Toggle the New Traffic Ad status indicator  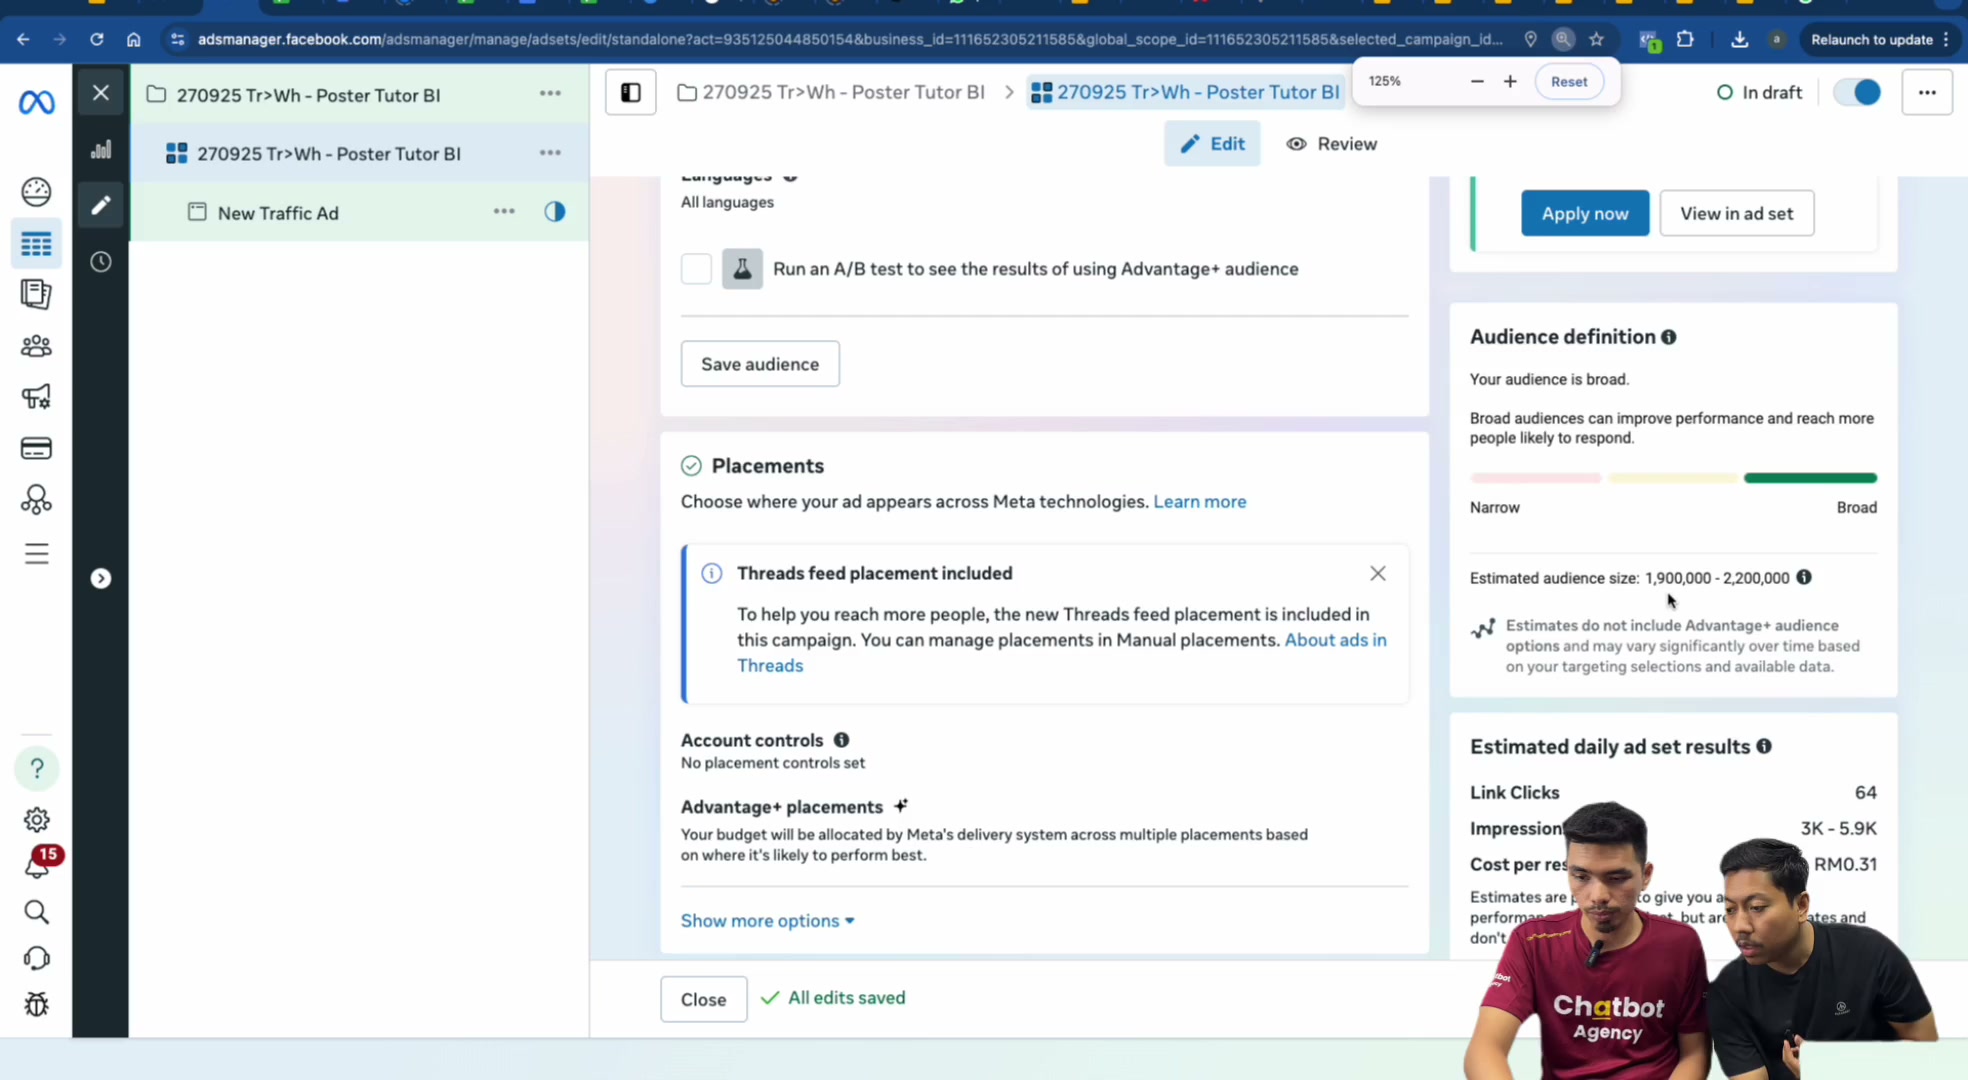pos(555,212)
